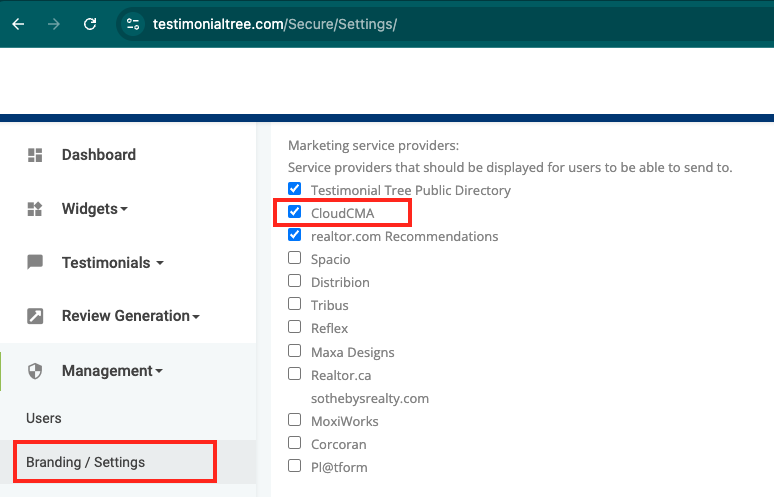The height and width of the screenshot is (497, 774).
Task: Click the testimonialtree.com address bar URL
Action: point(275,24)
